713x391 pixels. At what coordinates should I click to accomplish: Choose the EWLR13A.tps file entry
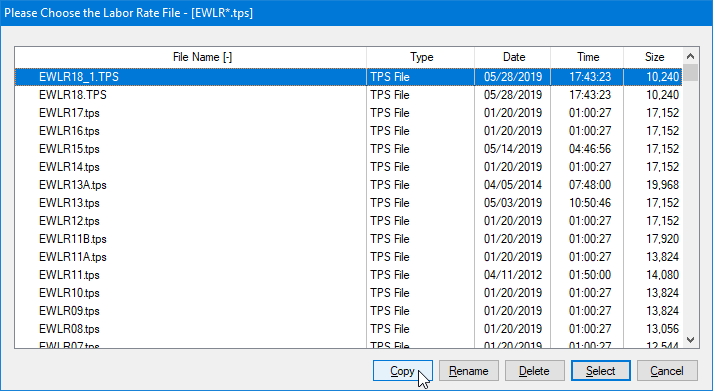(x=349, y=185)
